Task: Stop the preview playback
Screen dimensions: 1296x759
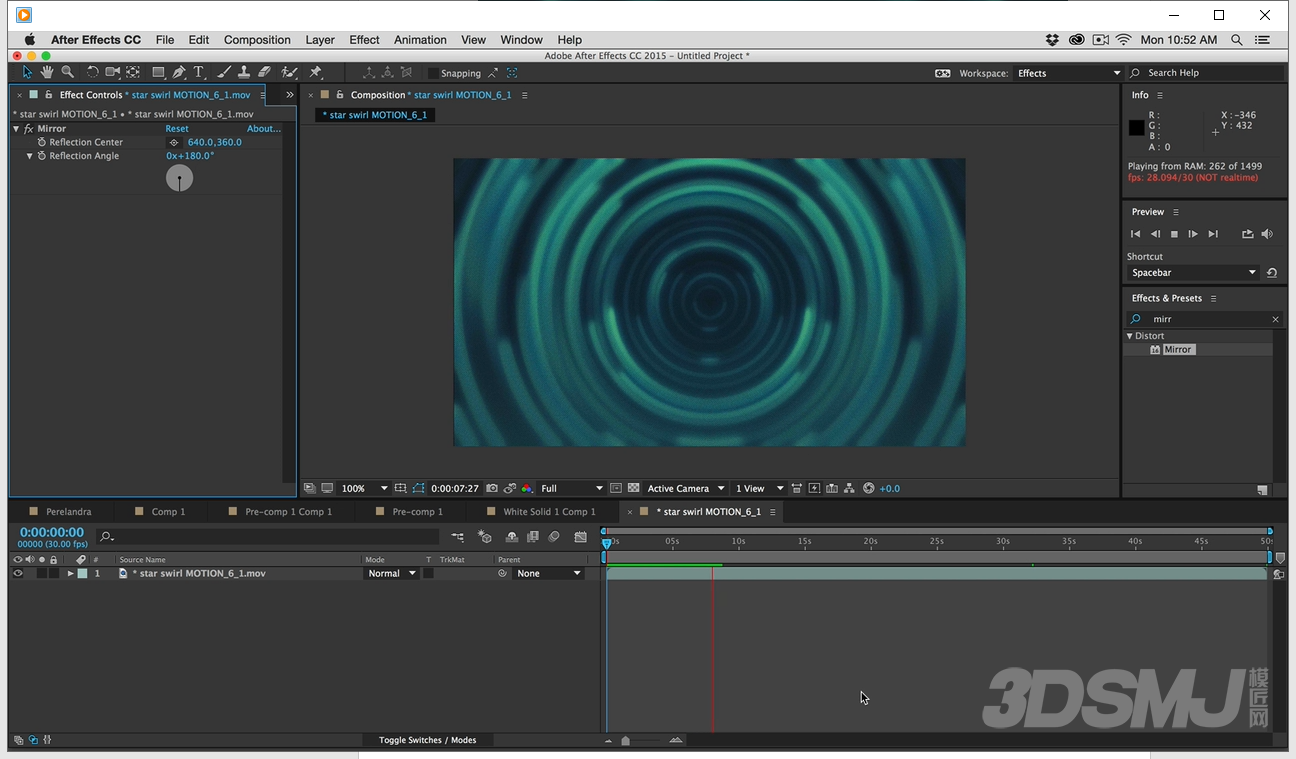Action: [1174, 234]
